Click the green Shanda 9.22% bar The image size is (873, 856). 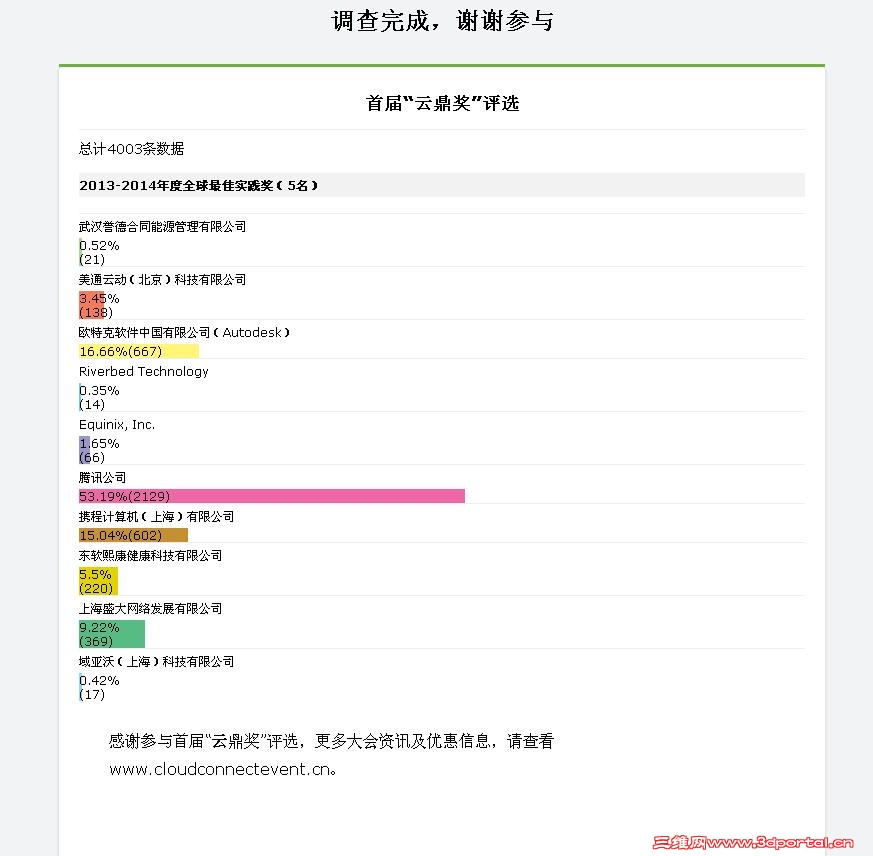(112, 634)
